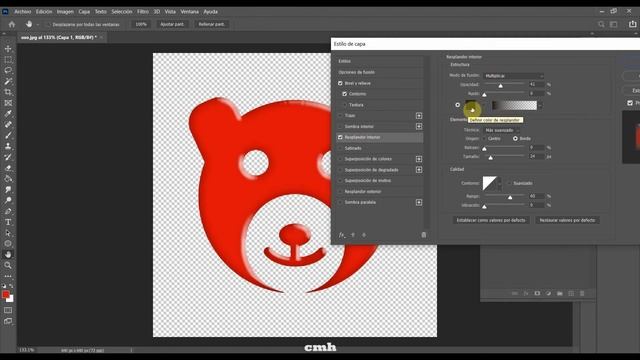Viewport: 640px width, 360px height.
Task: Enable the Suavizado checkbox
Action: click(509, 183)
